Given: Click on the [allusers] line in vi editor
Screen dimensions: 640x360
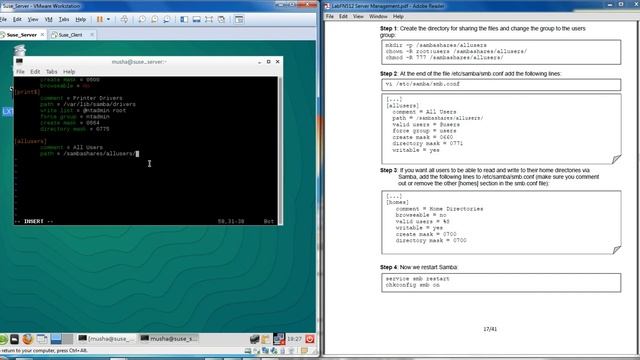Looking at the screenshot, I should coord(31,141).
